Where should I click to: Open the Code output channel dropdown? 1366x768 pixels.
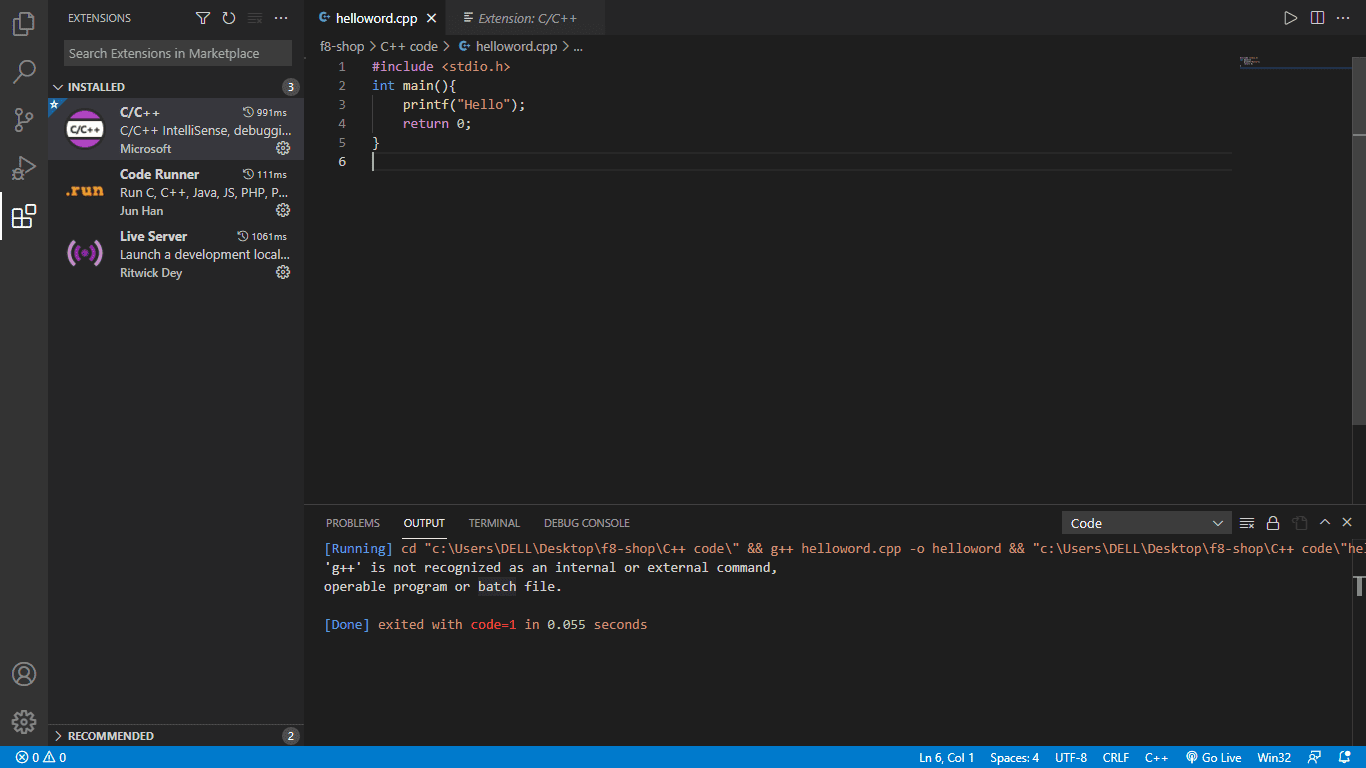1147,523
